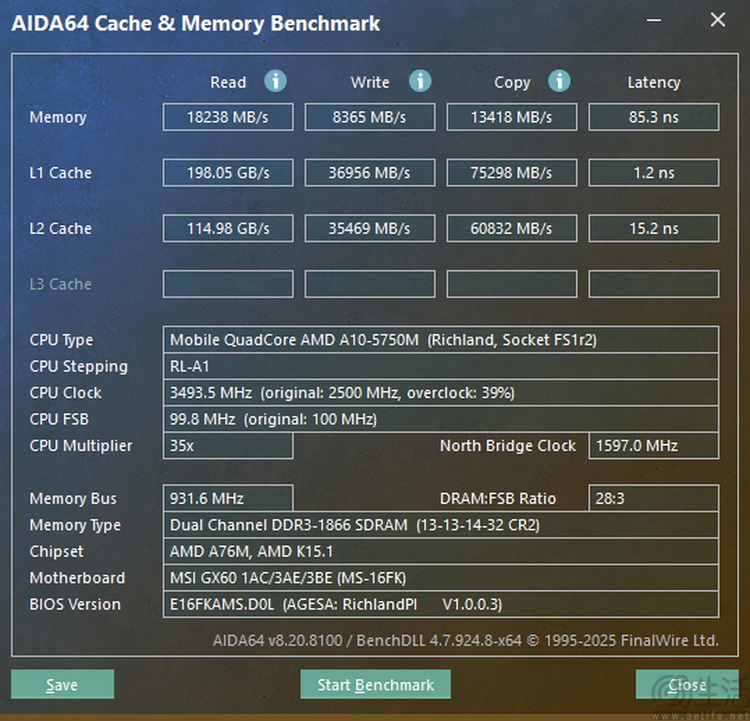750x721 pixels.
Task: Click the window title text
Action: point(196,23)
